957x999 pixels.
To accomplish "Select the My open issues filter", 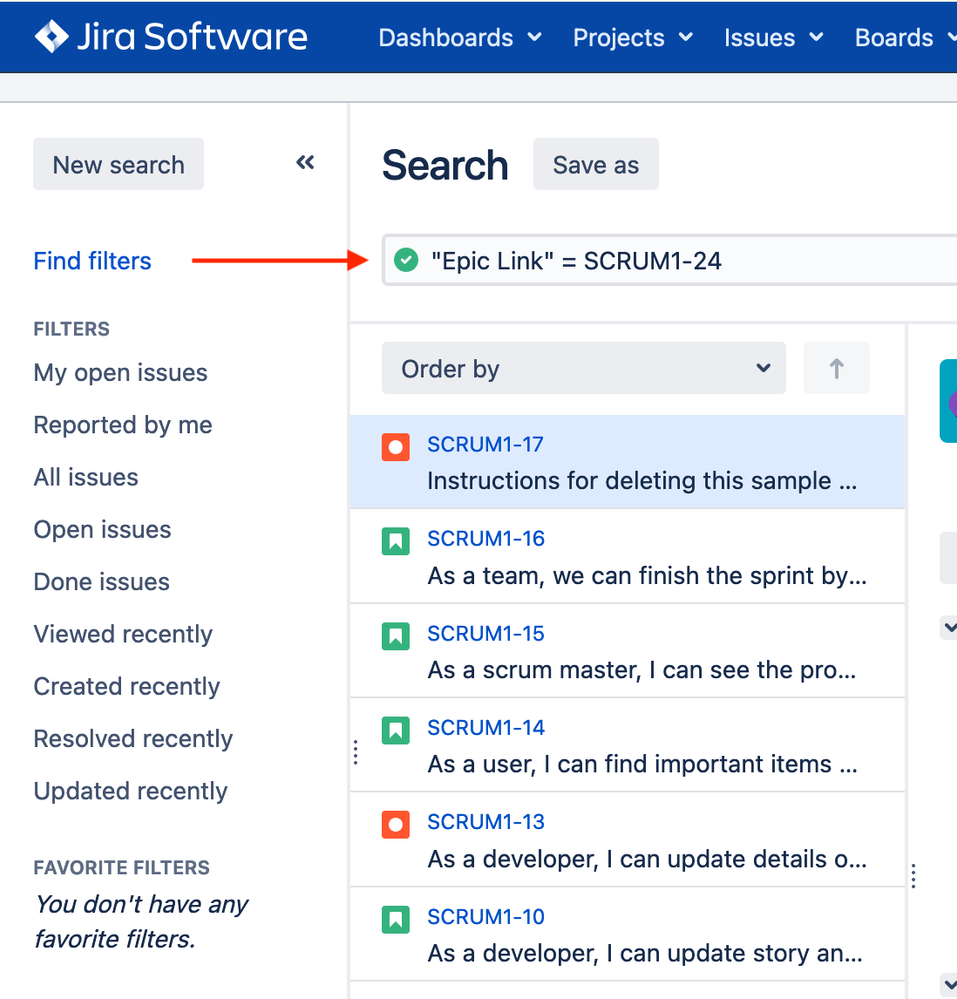I will [x=120, y=373].
